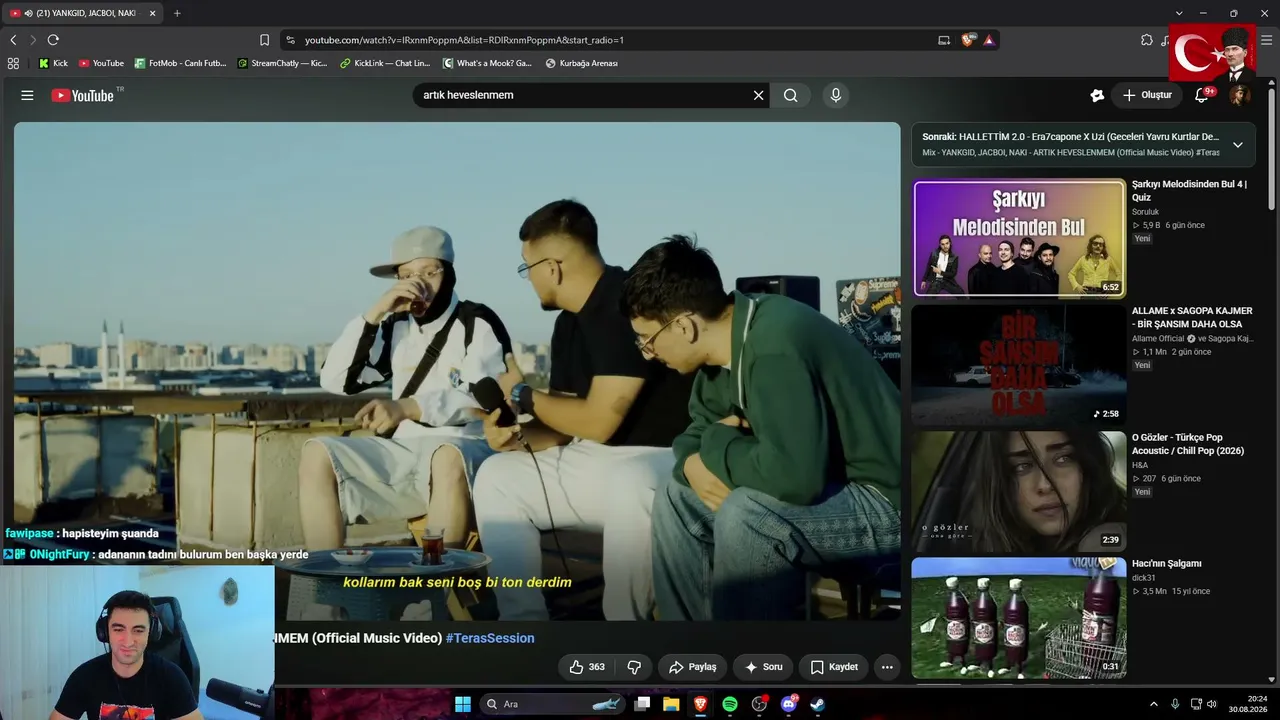Open Steam from the taskbar
The width and height of the screenshot is (1280, 720).
[x=817, y=704]
